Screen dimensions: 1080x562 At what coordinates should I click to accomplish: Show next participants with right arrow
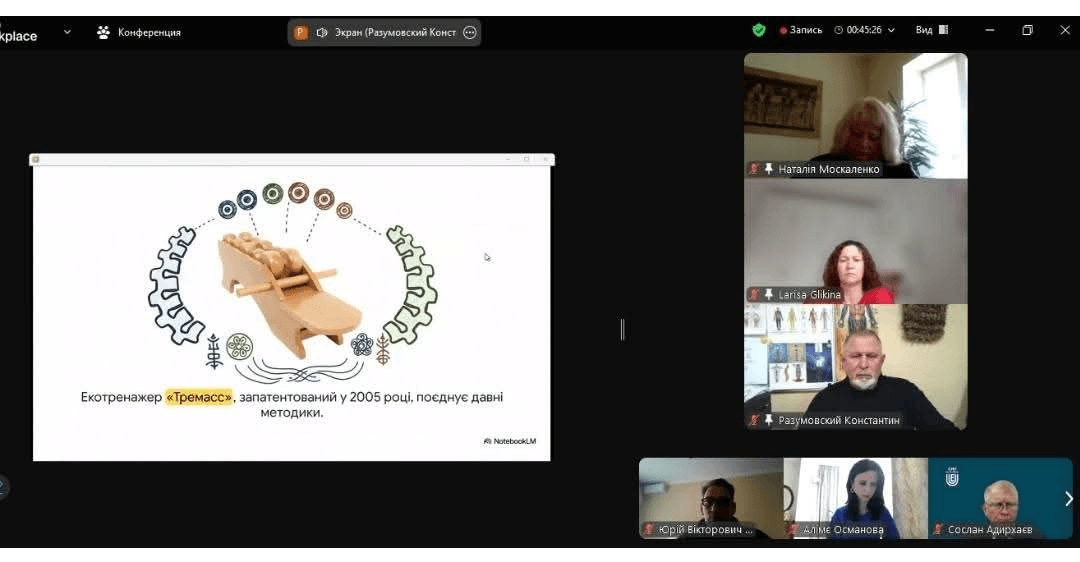tap(1068, 498)
